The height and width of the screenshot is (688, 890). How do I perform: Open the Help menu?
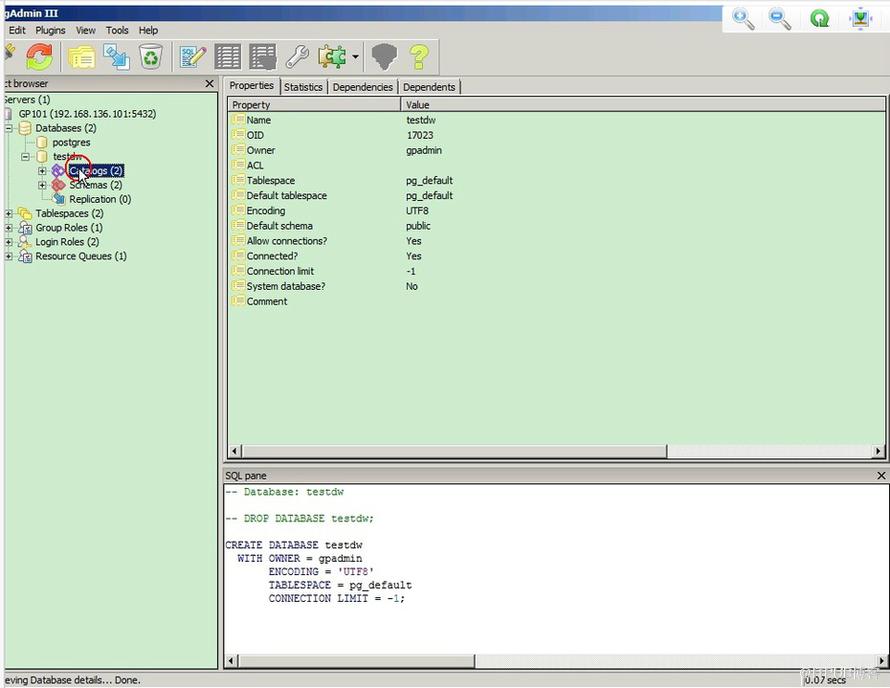pyautogui.click(x=148, y=30)
